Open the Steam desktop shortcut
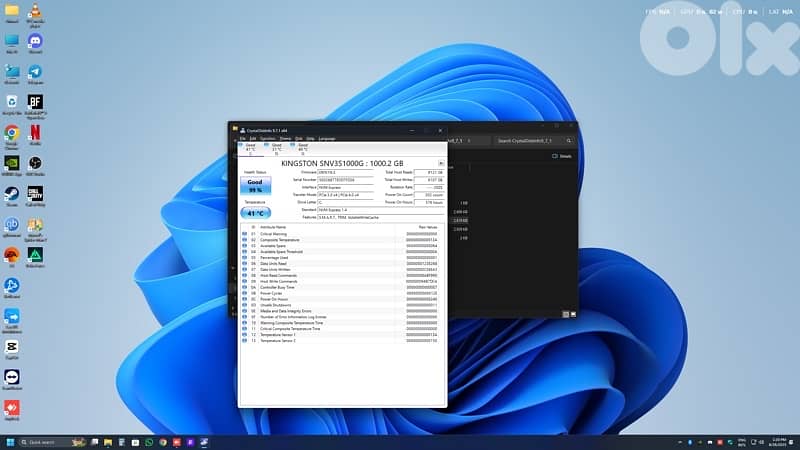Image resolution: width=800 pixels, height=450 pixels. (x=12, y=194)
